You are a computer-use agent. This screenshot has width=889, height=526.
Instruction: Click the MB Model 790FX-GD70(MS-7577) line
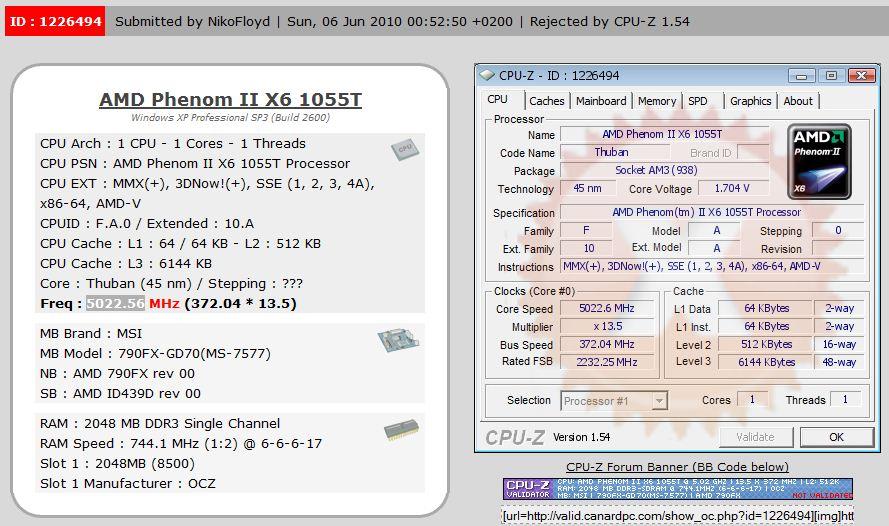155,354
